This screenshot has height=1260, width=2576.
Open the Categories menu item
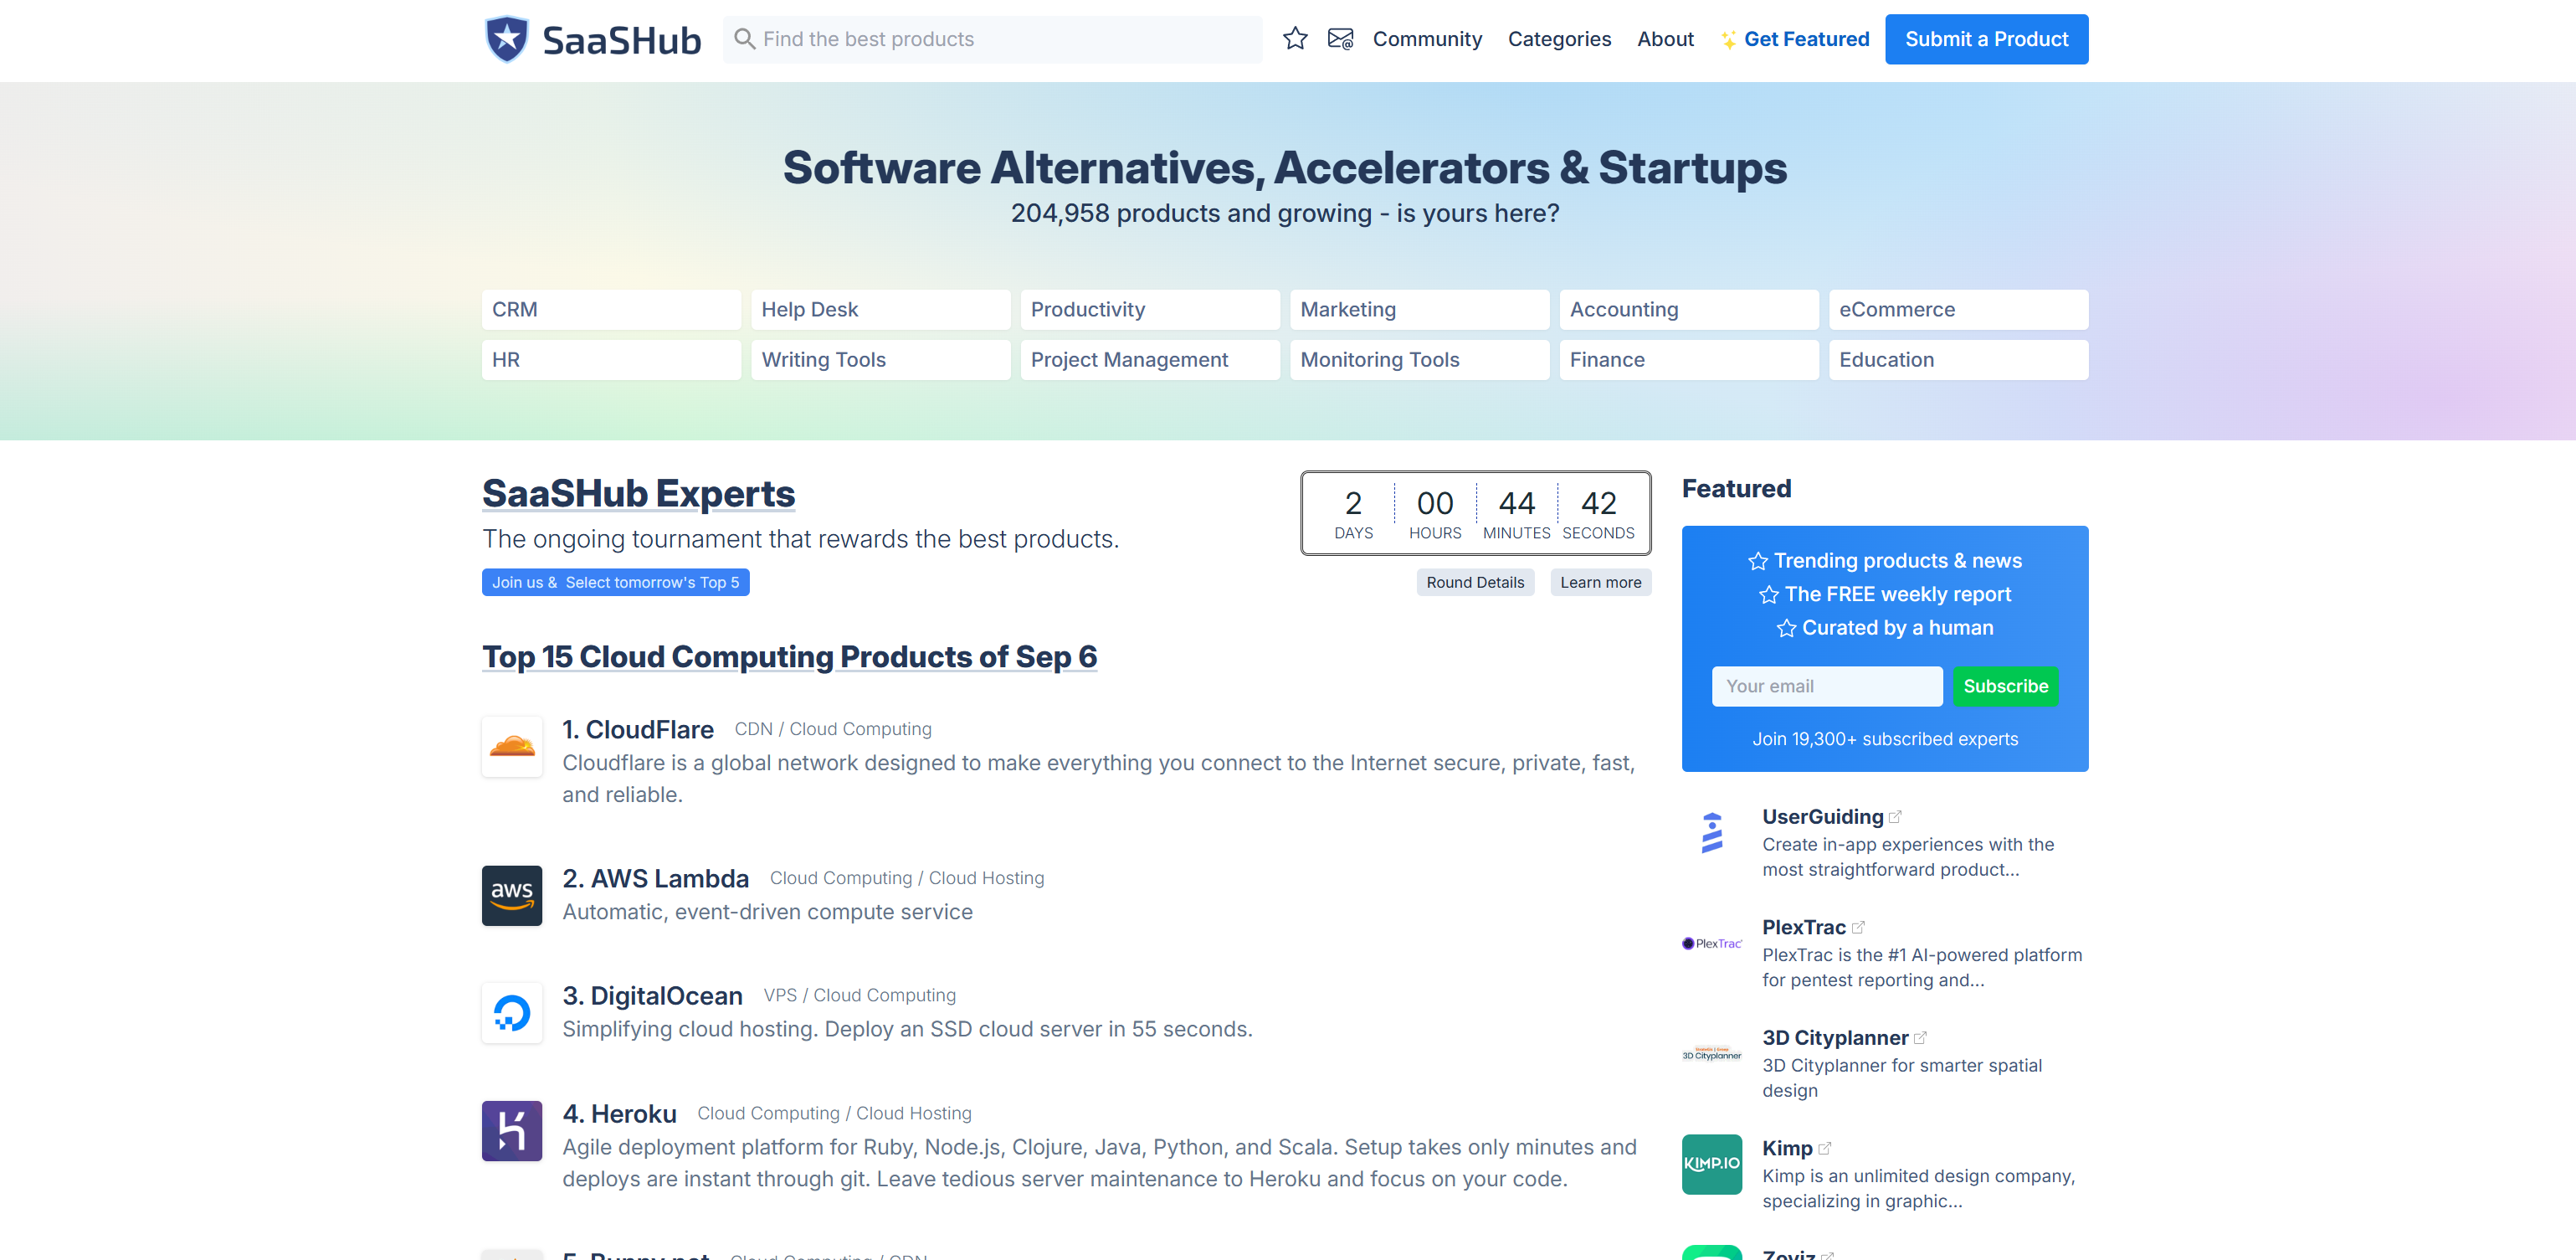coord(1559,39)
